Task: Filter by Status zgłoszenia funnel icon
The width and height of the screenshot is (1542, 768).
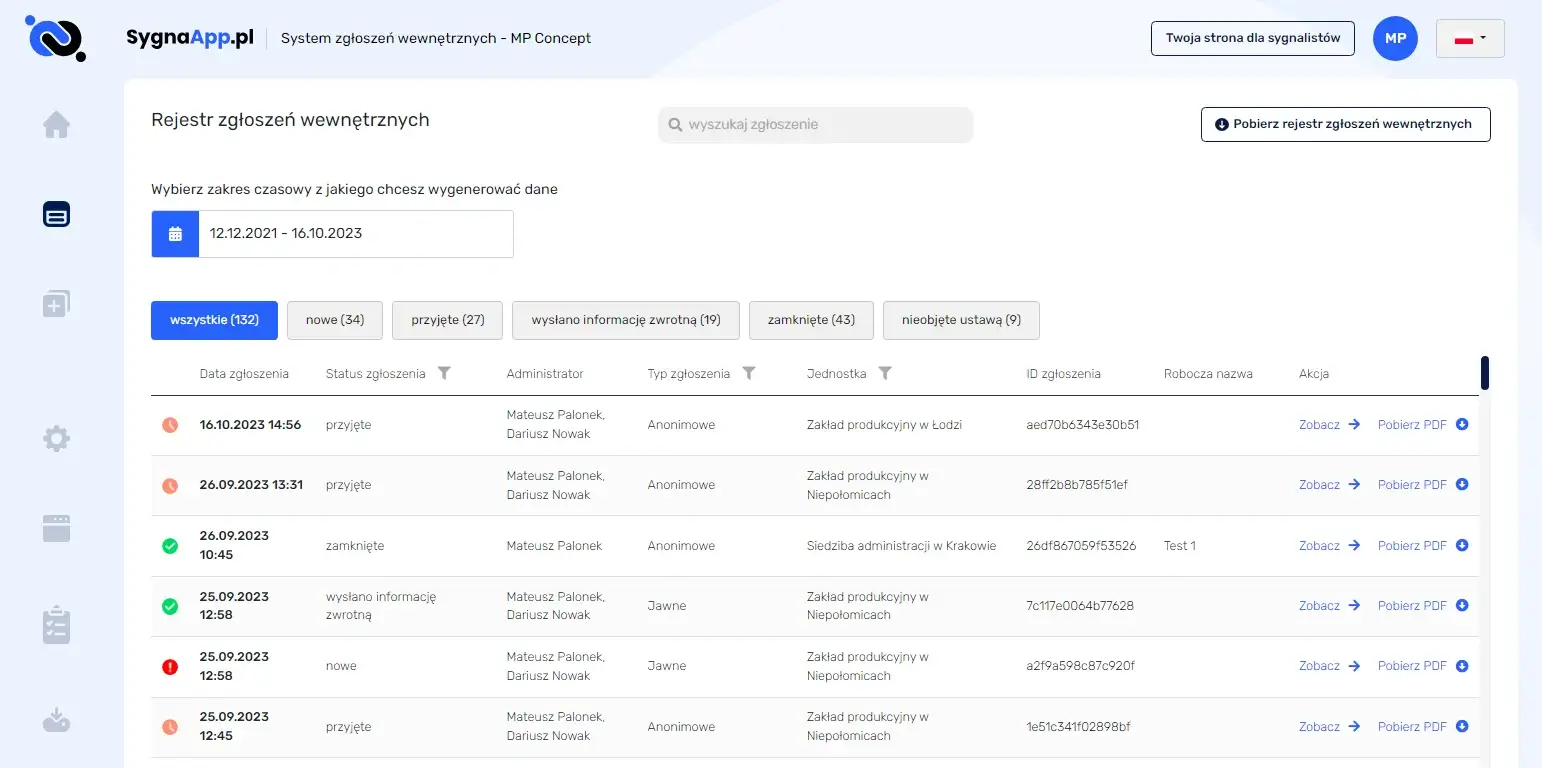Action: click(x=445, y=373)
